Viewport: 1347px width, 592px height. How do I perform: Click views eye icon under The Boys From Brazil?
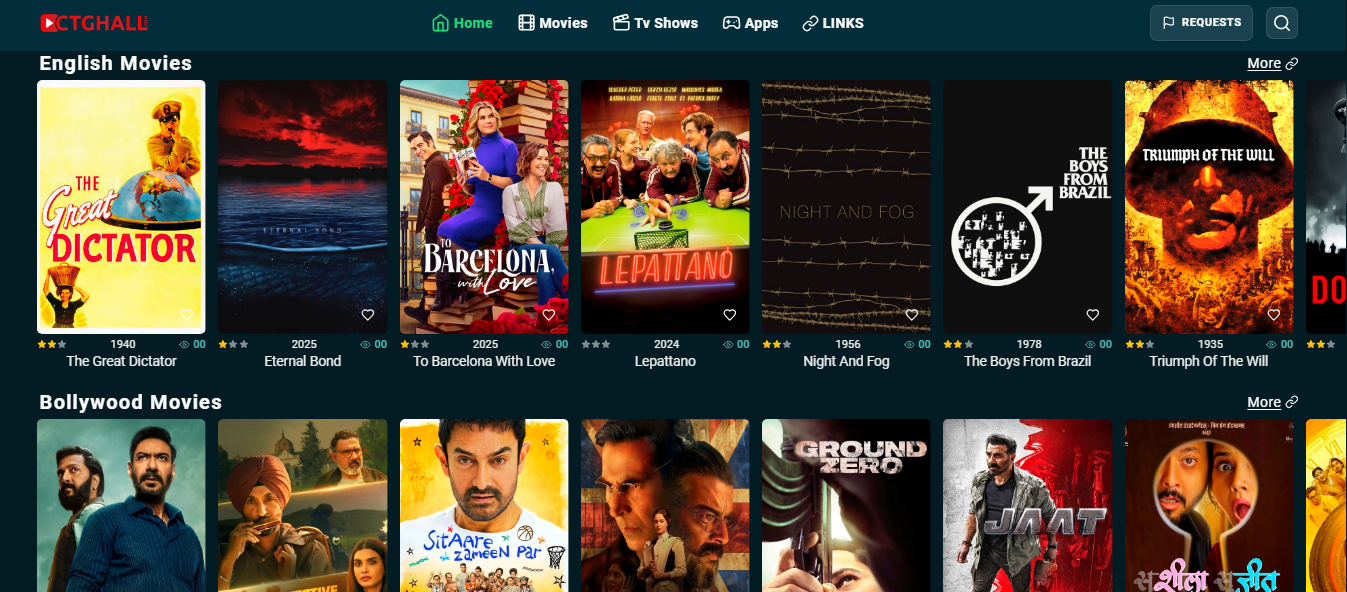(1090, 344)
